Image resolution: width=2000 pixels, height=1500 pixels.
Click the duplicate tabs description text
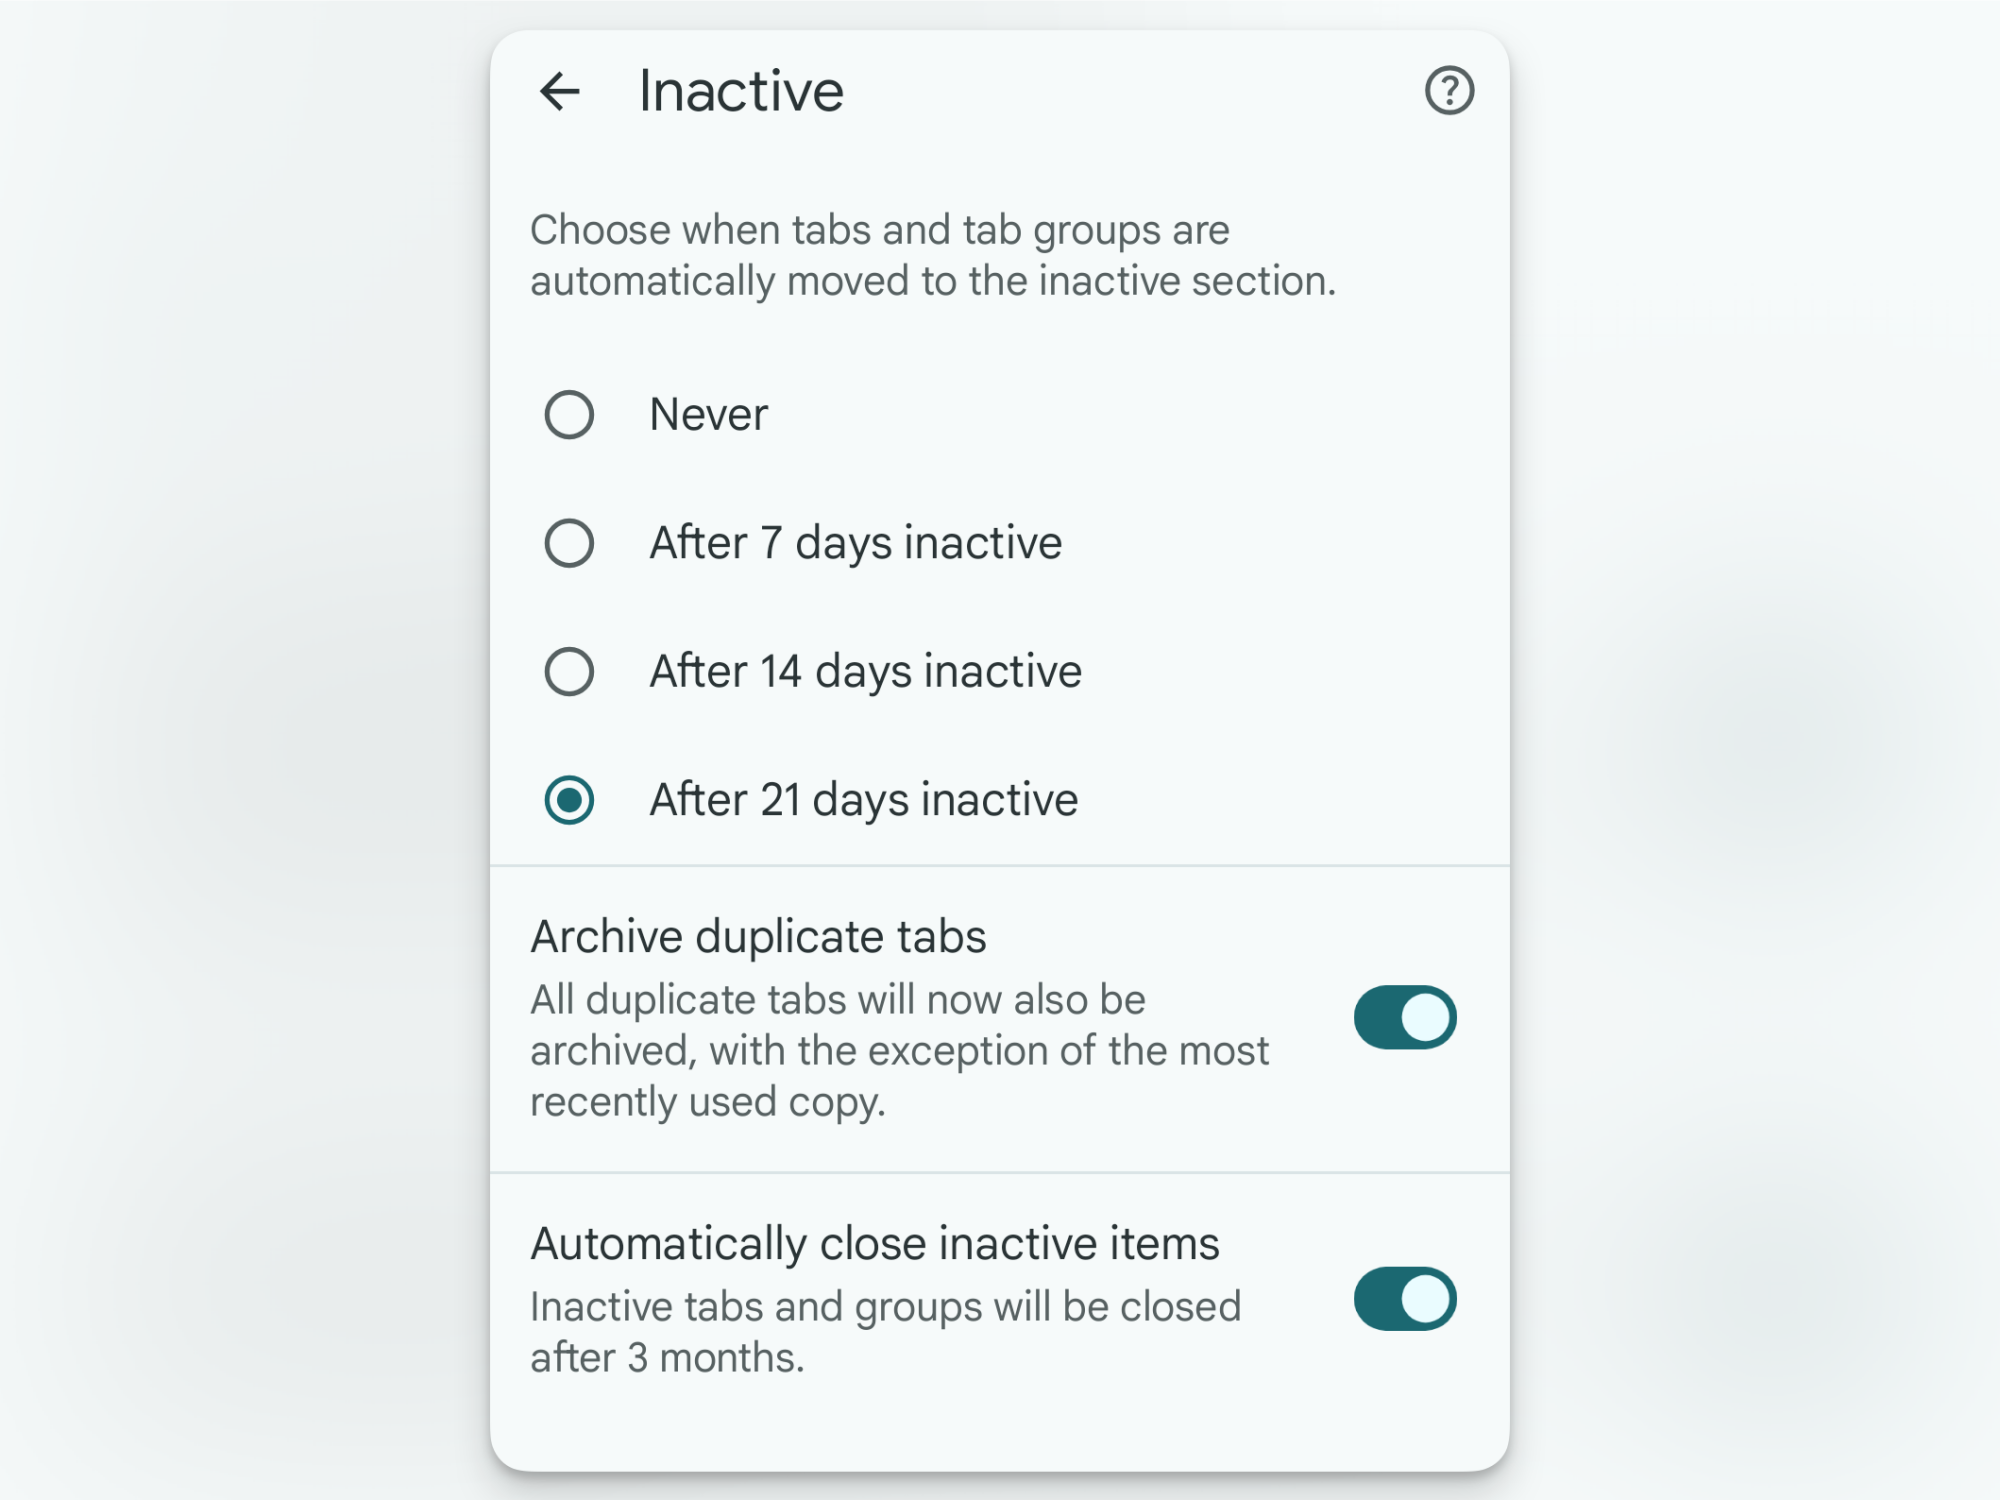900,1050
